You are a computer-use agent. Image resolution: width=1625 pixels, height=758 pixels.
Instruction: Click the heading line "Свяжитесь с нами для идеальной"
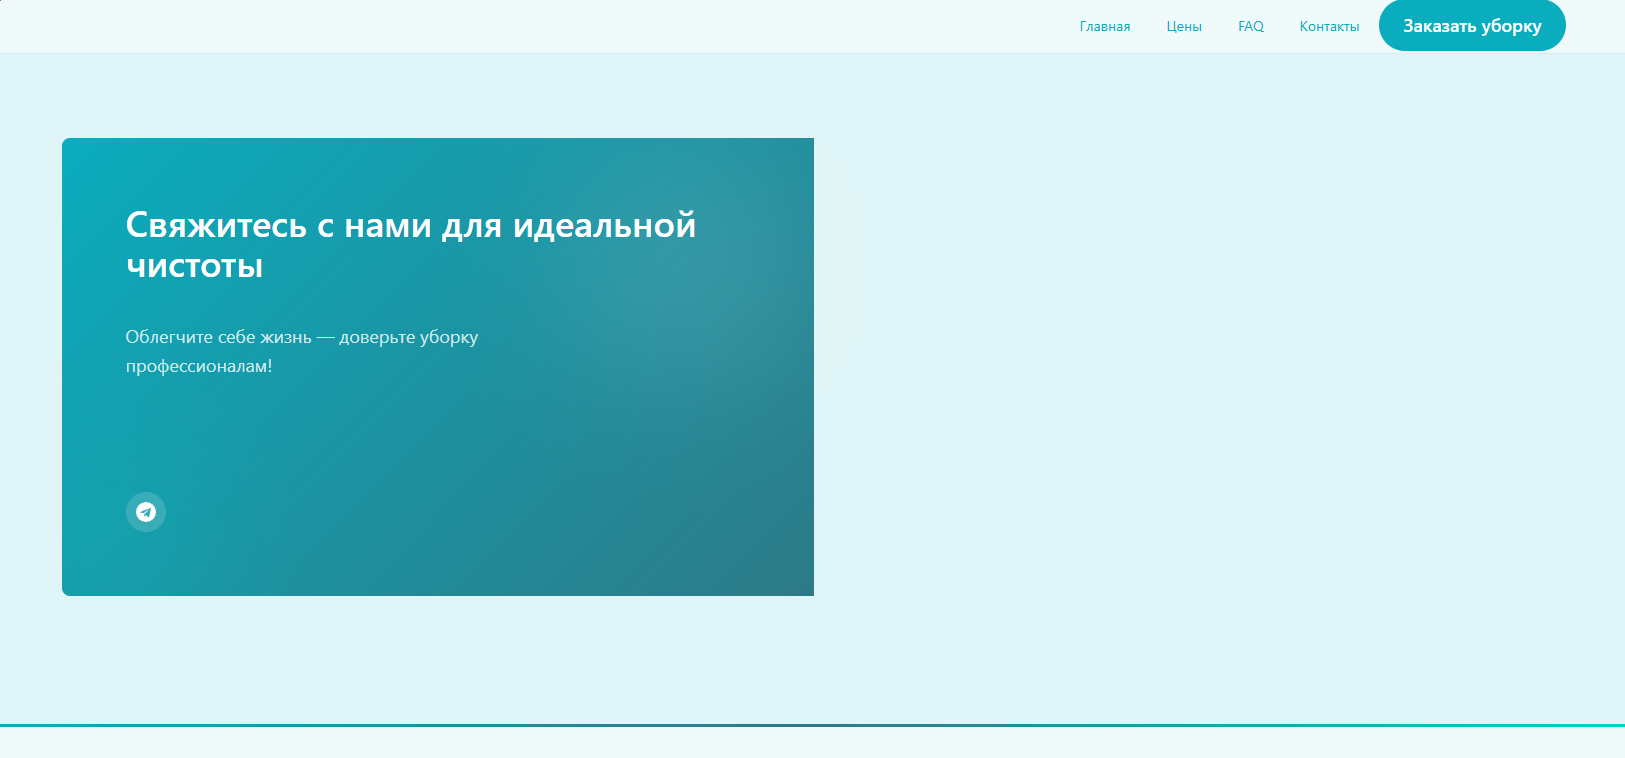tap(410, 226)
